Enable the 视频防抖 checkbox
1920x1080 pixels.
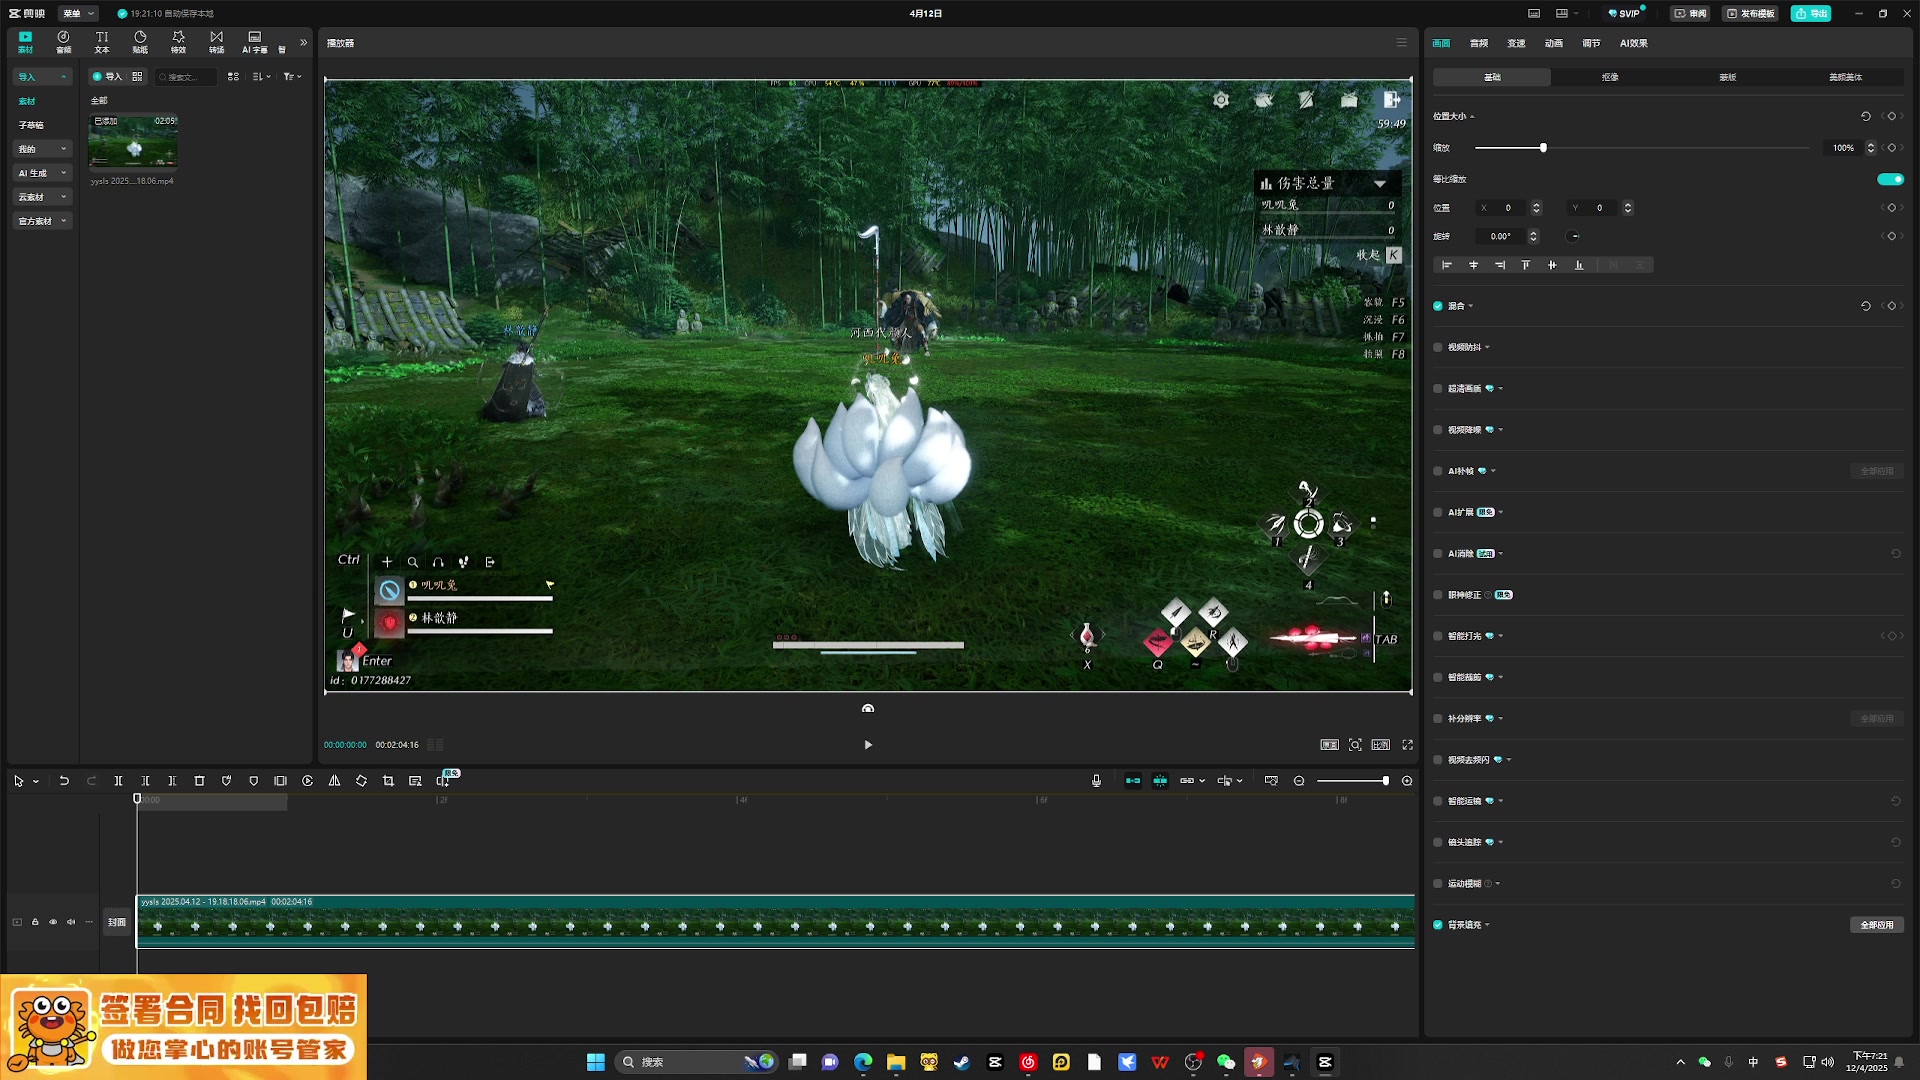[1438, 347]
